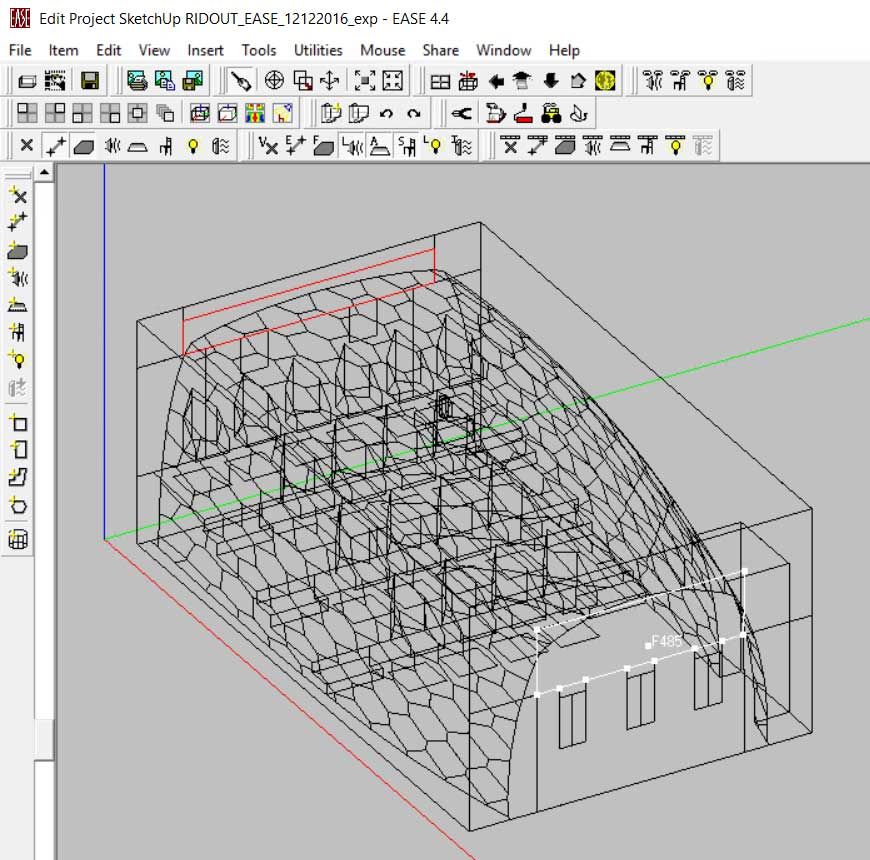Click the black down arrow view icon
Image resolution: width=870 pixels, height=860 pixels.
pos(550,82)
